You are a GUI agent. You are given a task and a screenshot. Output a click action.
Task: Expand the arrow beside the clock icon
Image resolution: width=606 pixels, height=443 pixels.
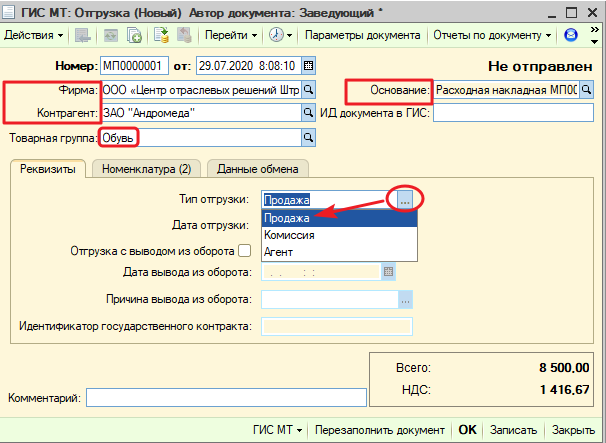tap(289, 36)
